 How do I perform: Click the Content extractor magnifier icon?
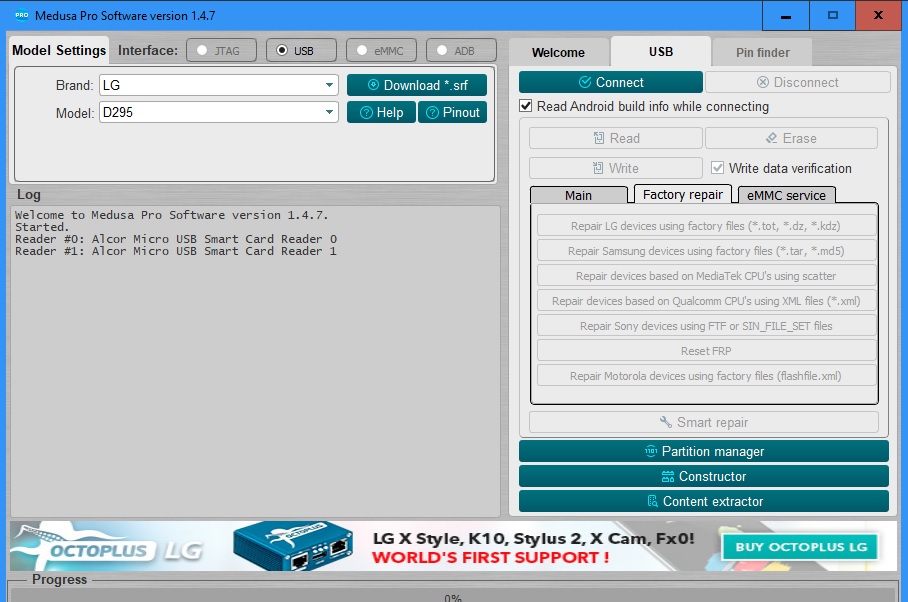tap(652, 501)
